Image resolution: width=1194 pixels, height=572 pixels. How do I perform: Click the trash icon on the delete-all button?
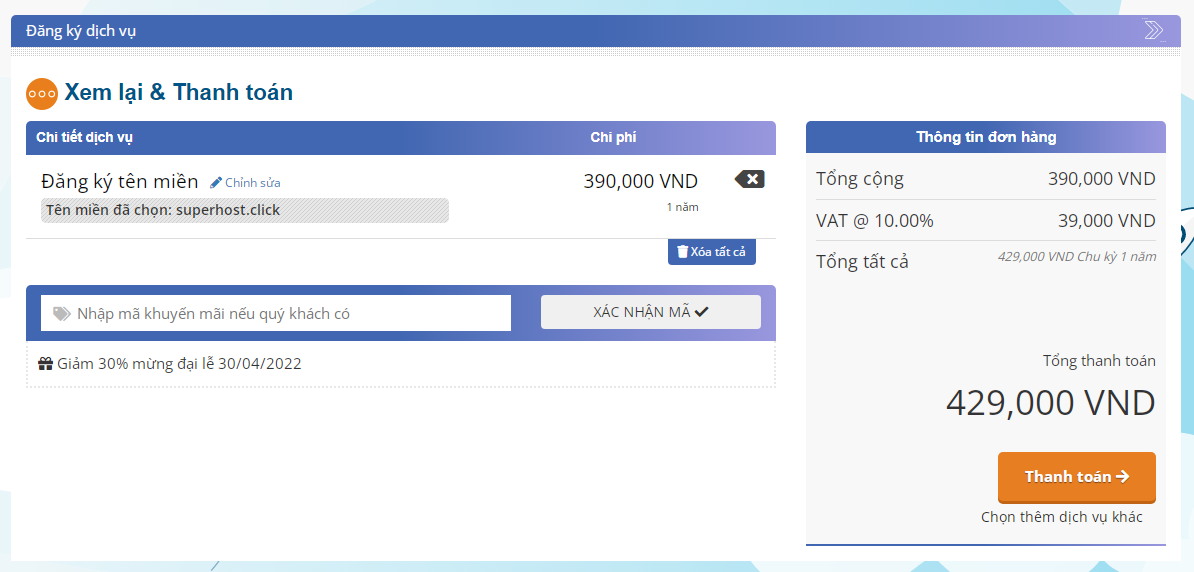[682, 252]
